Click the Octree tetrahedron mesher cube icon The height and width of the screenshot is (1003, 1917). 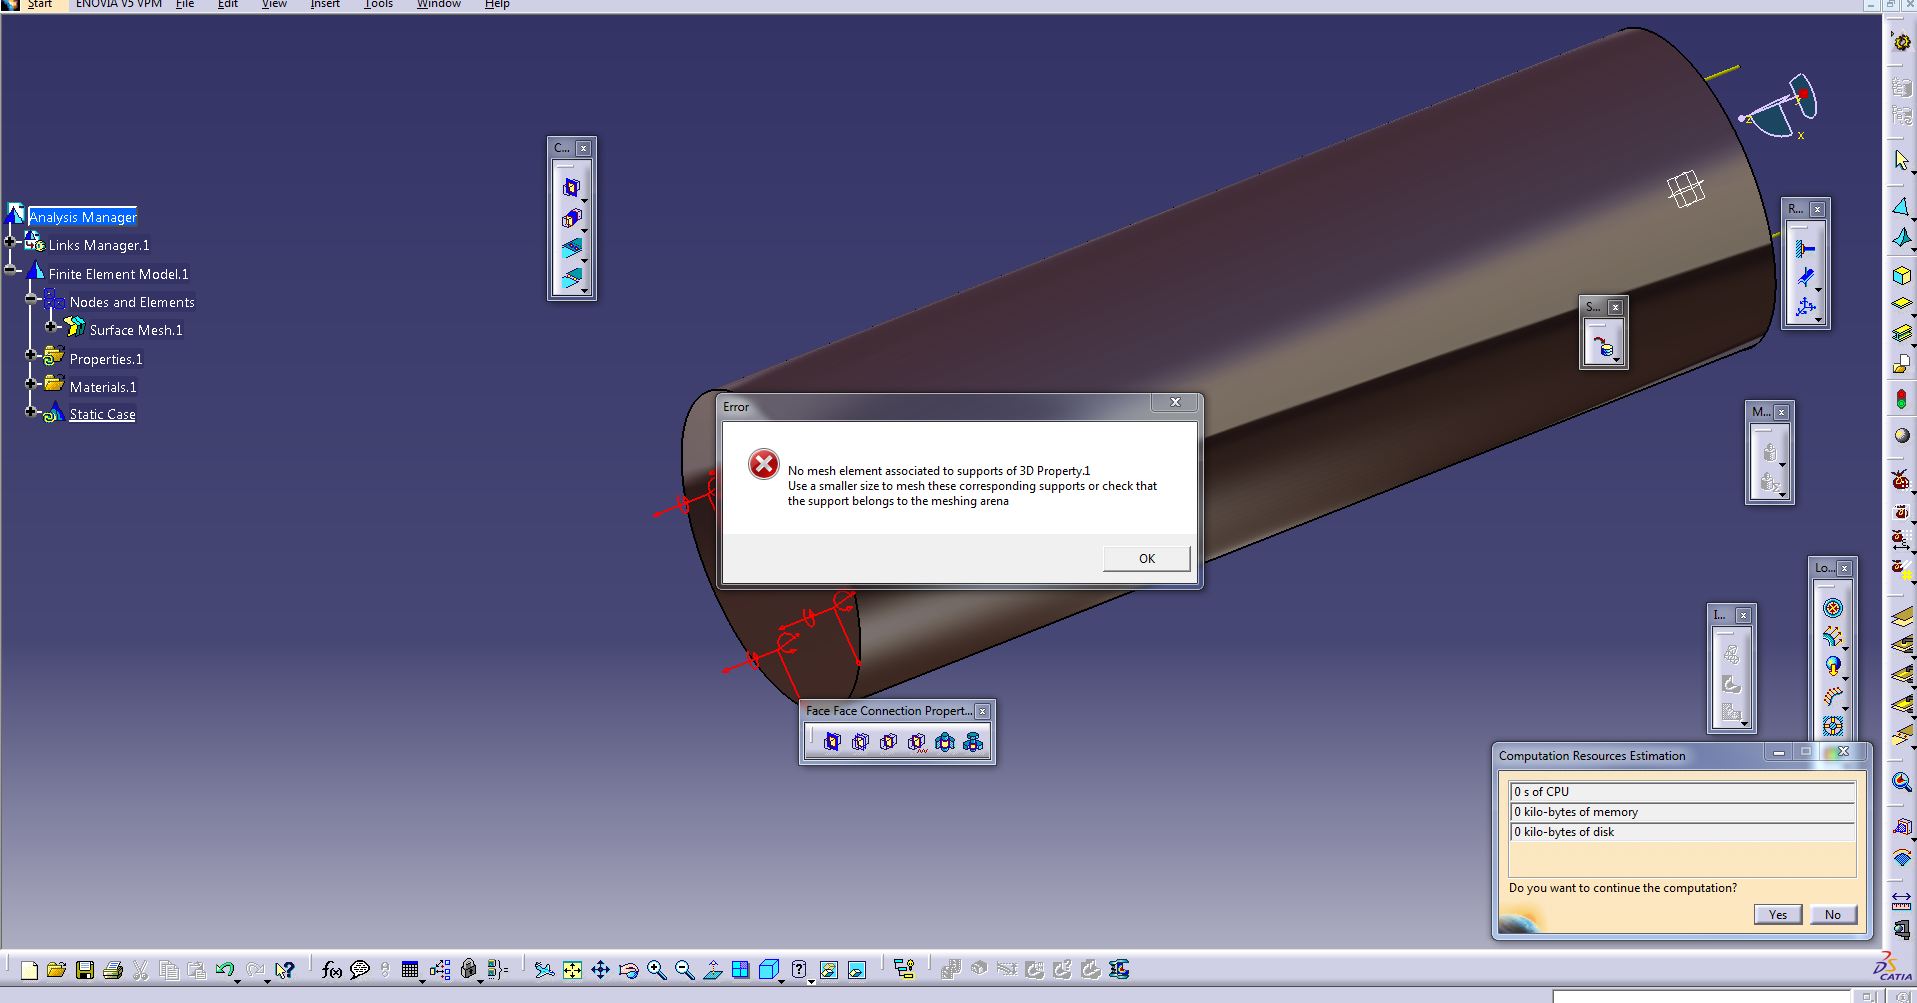(1901, 275)
